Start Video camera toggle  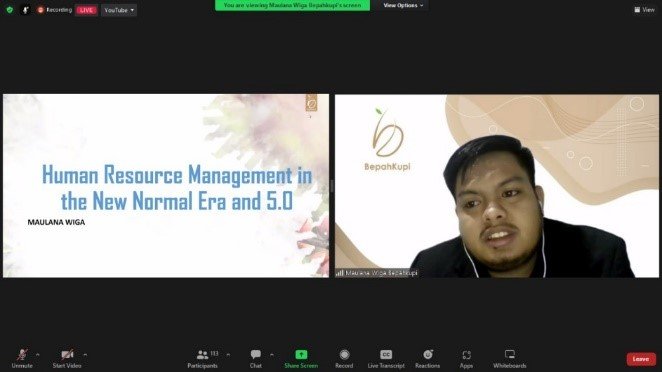click(x=67, y=358)
